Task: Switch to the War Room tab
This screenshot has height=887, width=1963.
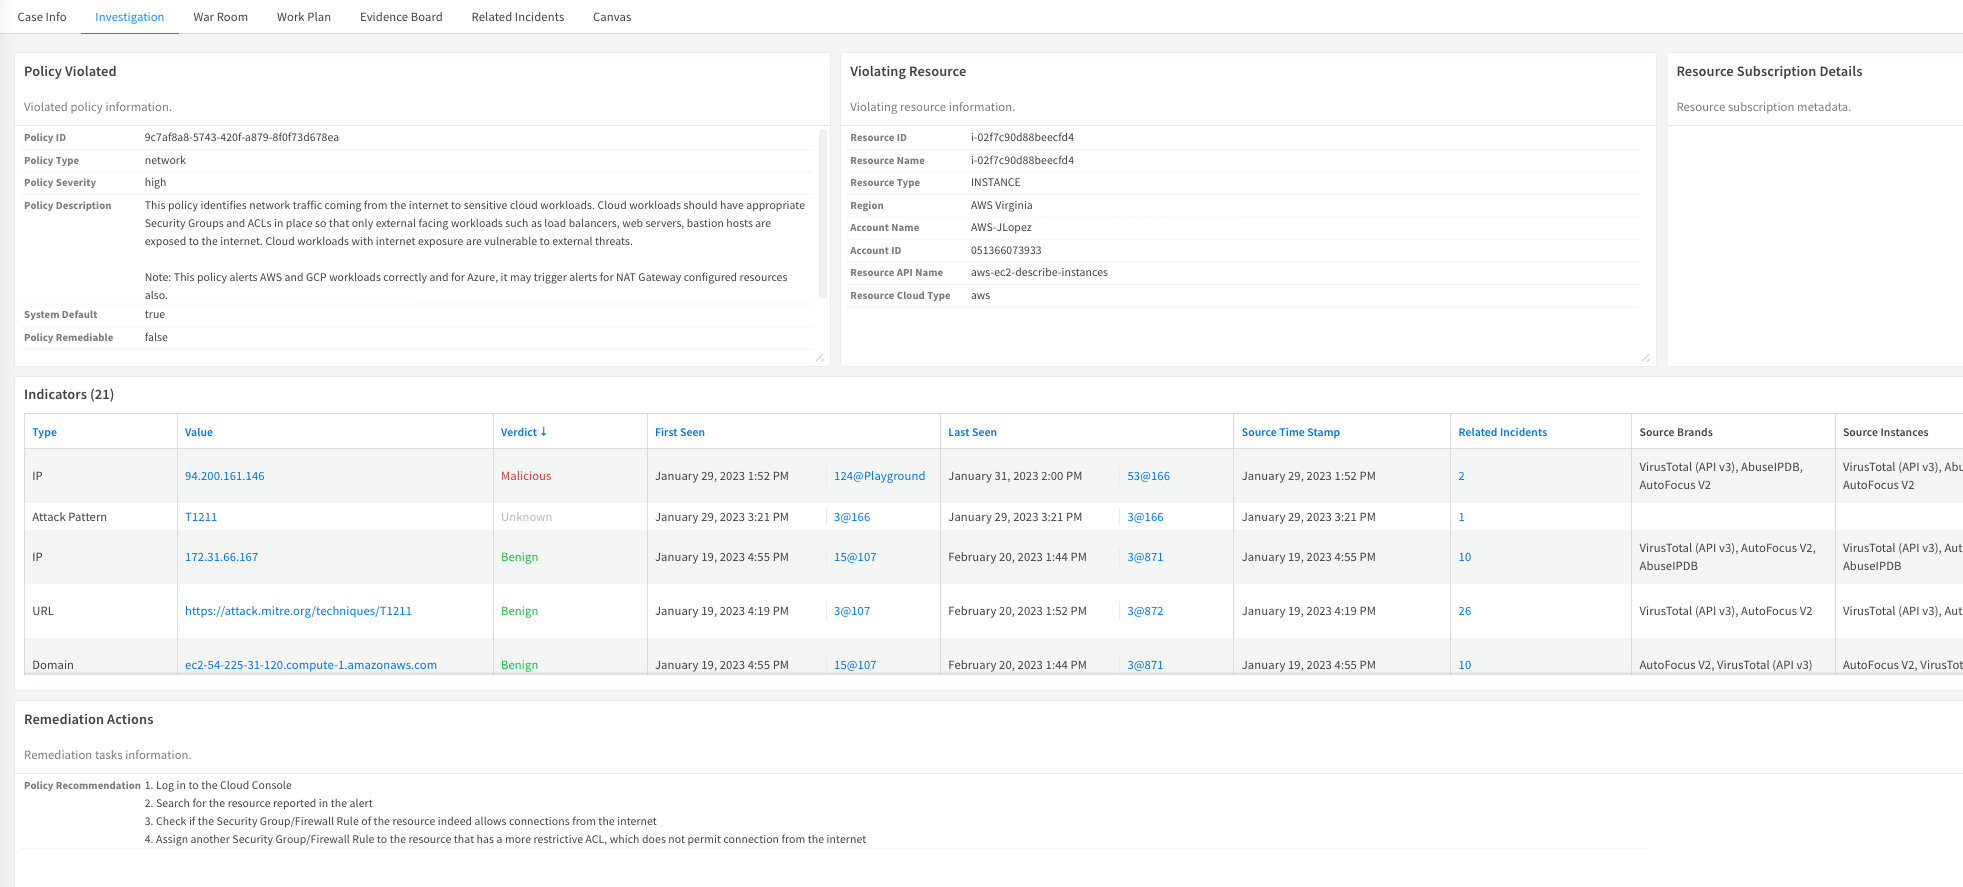Action: point(220,17)
